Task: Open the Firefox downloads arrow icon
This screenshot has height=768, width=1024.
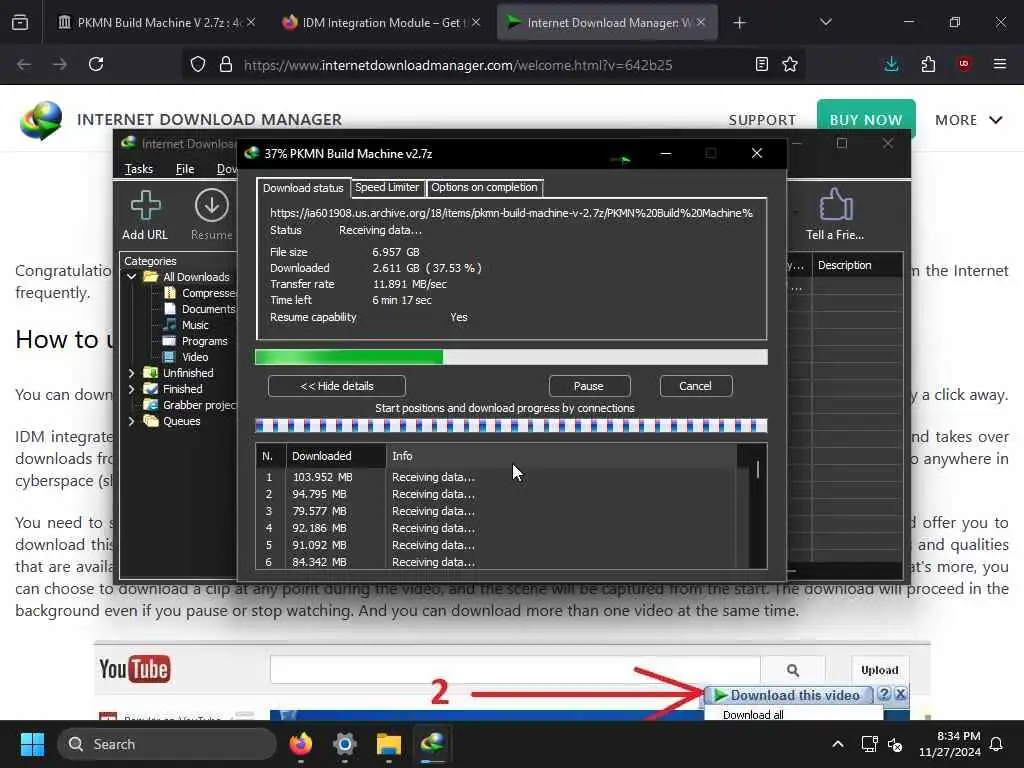Action: [x=891, y=64]
